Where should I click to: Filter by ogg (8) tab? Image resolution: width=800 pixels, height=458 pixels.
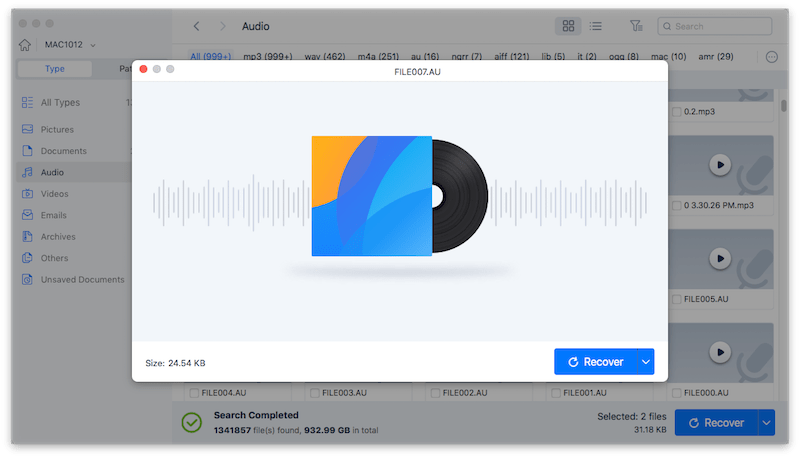(623, 56)
